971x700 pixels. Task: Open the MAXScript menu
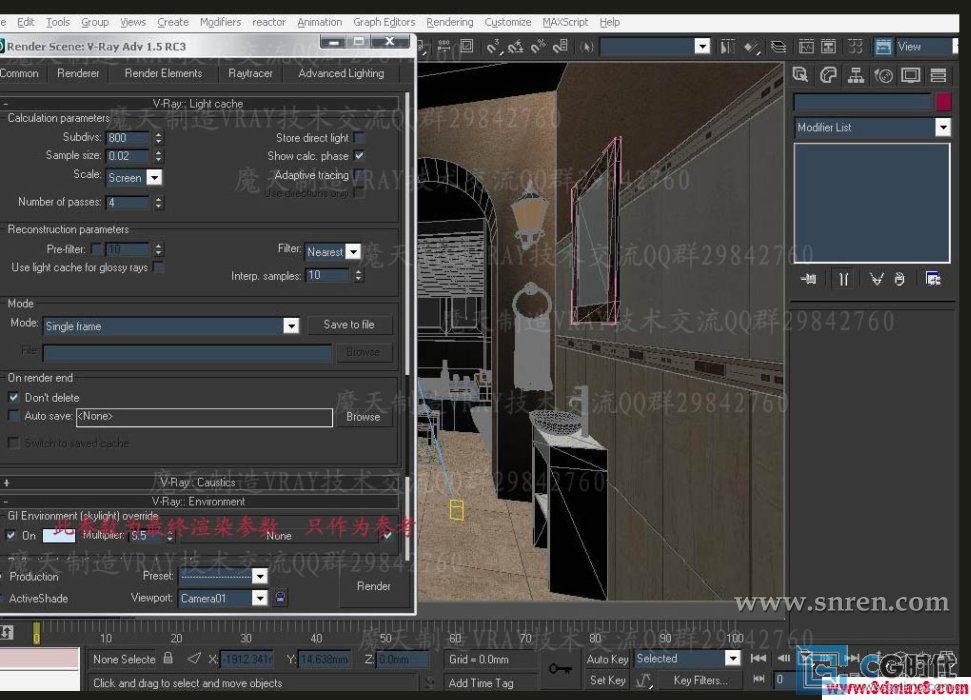(565, 22)
